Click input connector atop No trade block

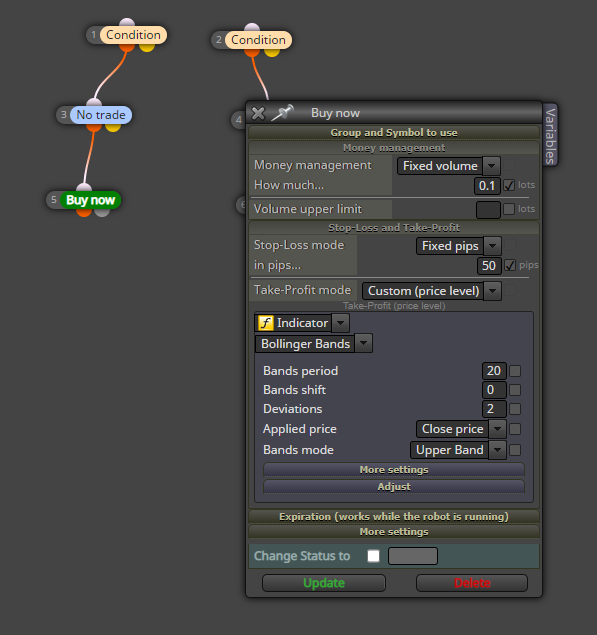point(94,102)
